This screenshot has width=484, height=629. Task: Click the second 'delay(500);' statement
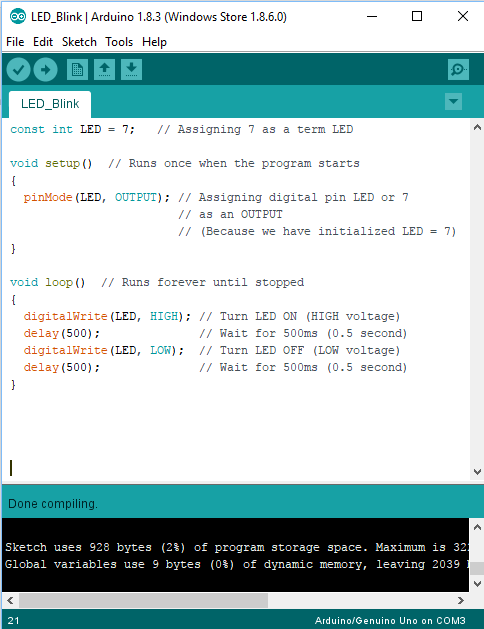62,367
